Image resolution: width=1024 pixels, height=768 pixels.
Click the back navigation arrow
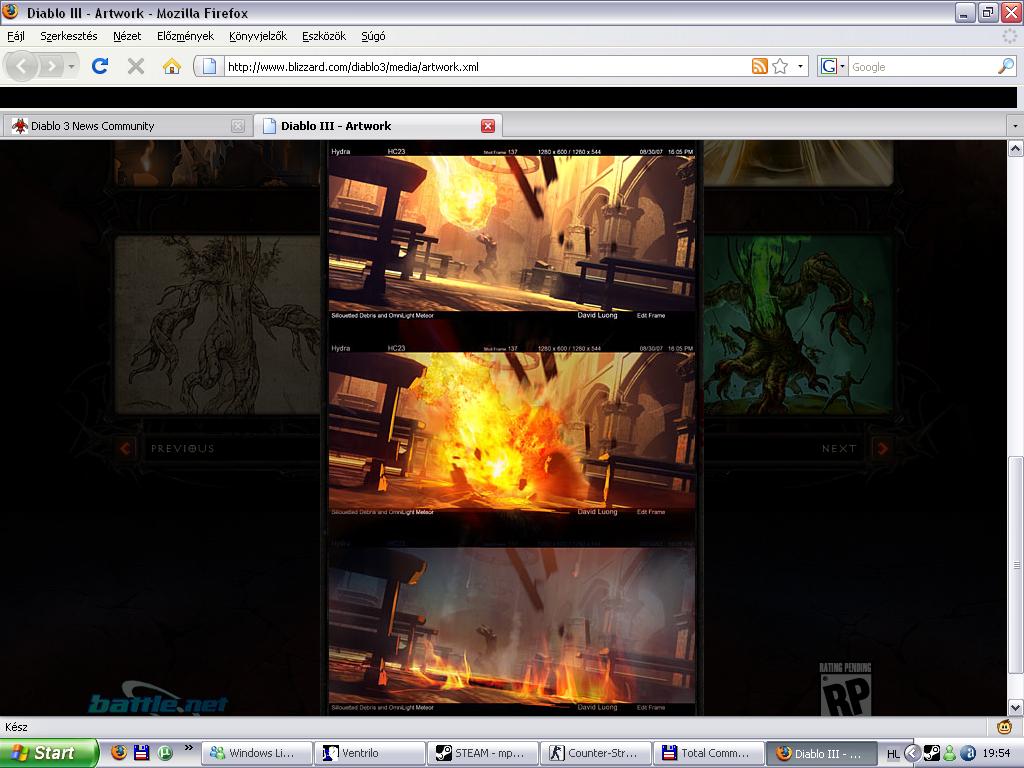pyautogui.click(x=22, y=66)
